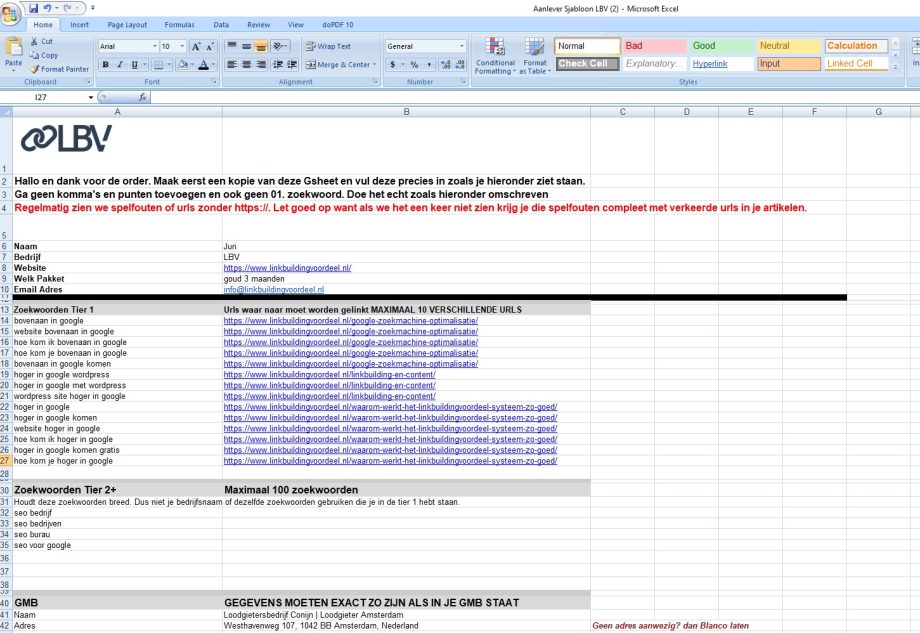Apply the accounting dollar number format
This screenshot has width=920, height=633.
(x=393, y=65)
